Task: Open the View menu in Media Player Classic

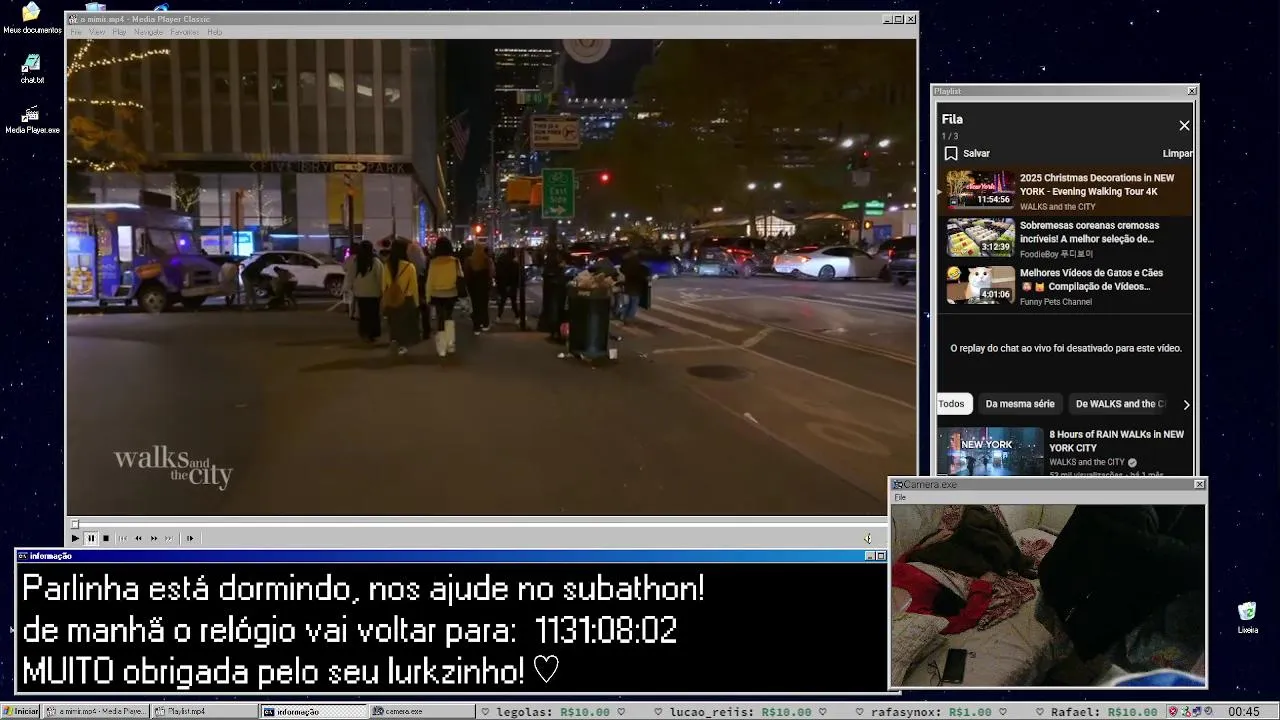Action: 97,32
